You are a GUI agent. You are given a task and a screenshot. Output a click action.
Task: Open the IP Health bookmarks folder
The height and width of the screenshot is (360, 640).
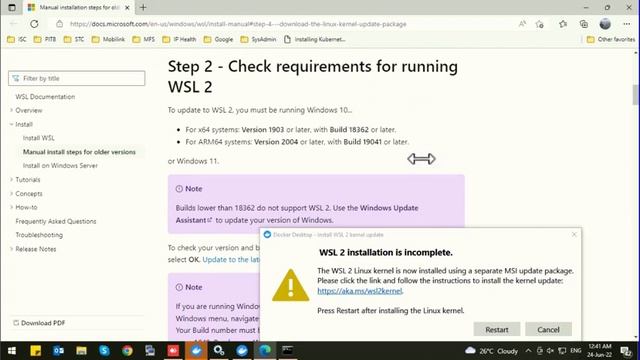(x=179, y=39)
